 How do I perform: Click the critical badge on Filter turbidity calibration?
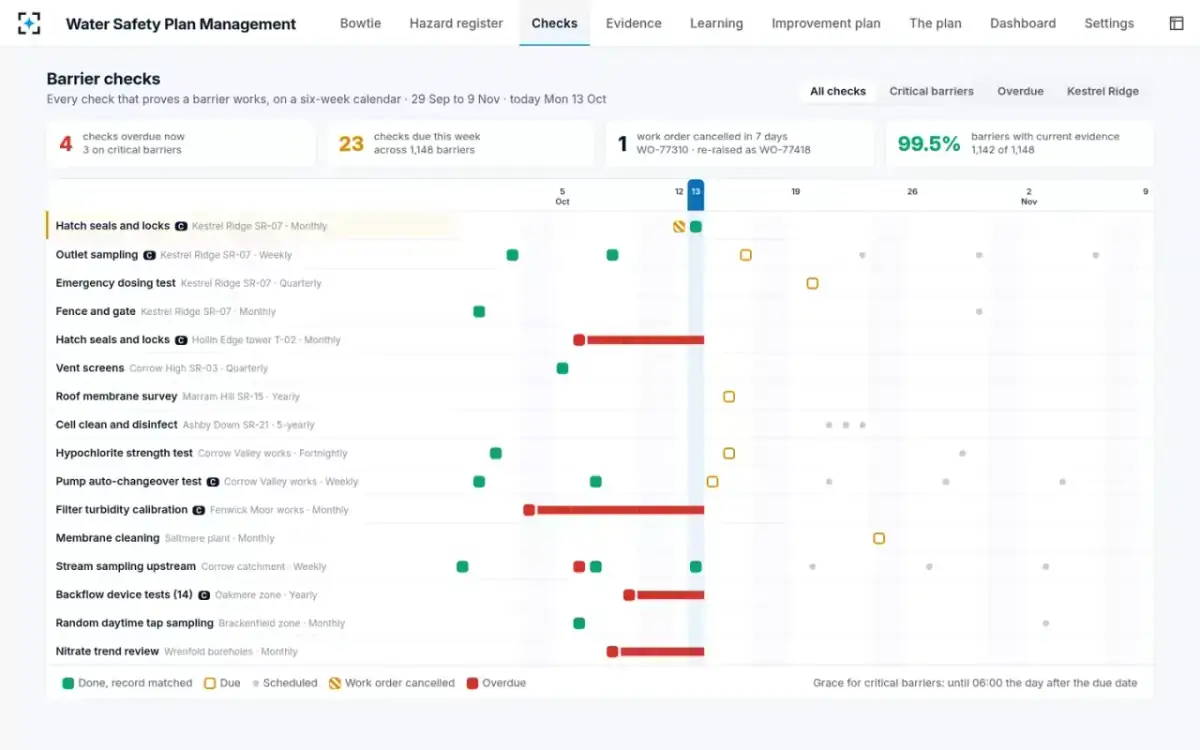pos(198,510)
